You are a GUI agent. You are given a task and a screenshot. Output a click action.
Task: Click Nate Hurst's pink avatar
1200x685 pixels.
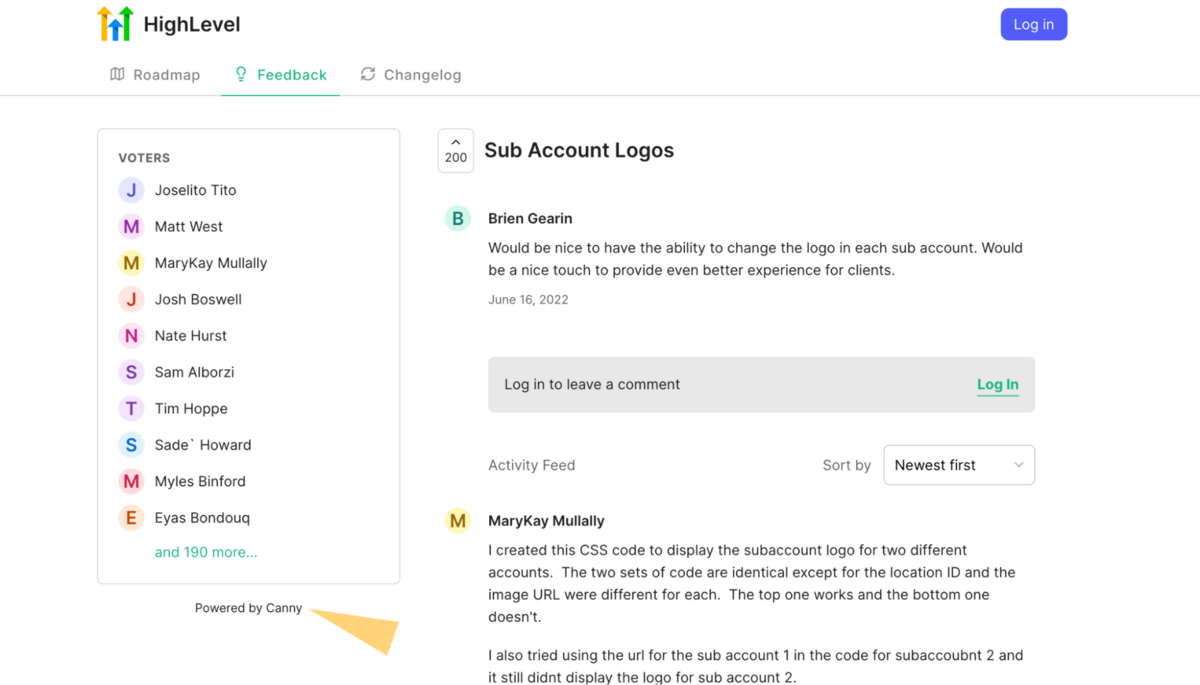131,336
